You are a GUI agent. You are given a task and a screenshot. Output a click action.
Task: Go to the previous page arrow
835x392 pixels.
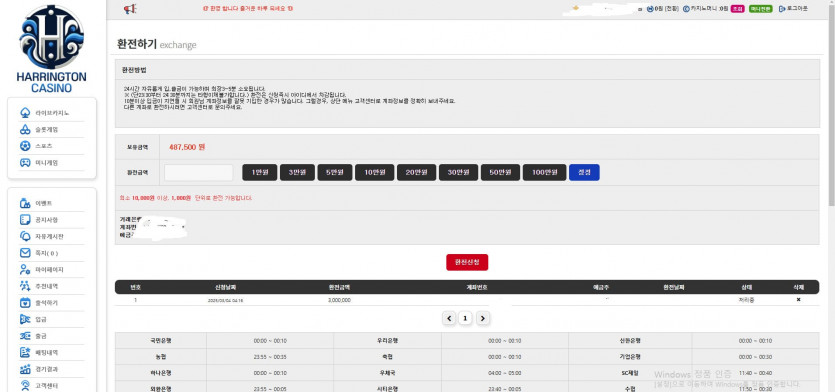point(449,318)
